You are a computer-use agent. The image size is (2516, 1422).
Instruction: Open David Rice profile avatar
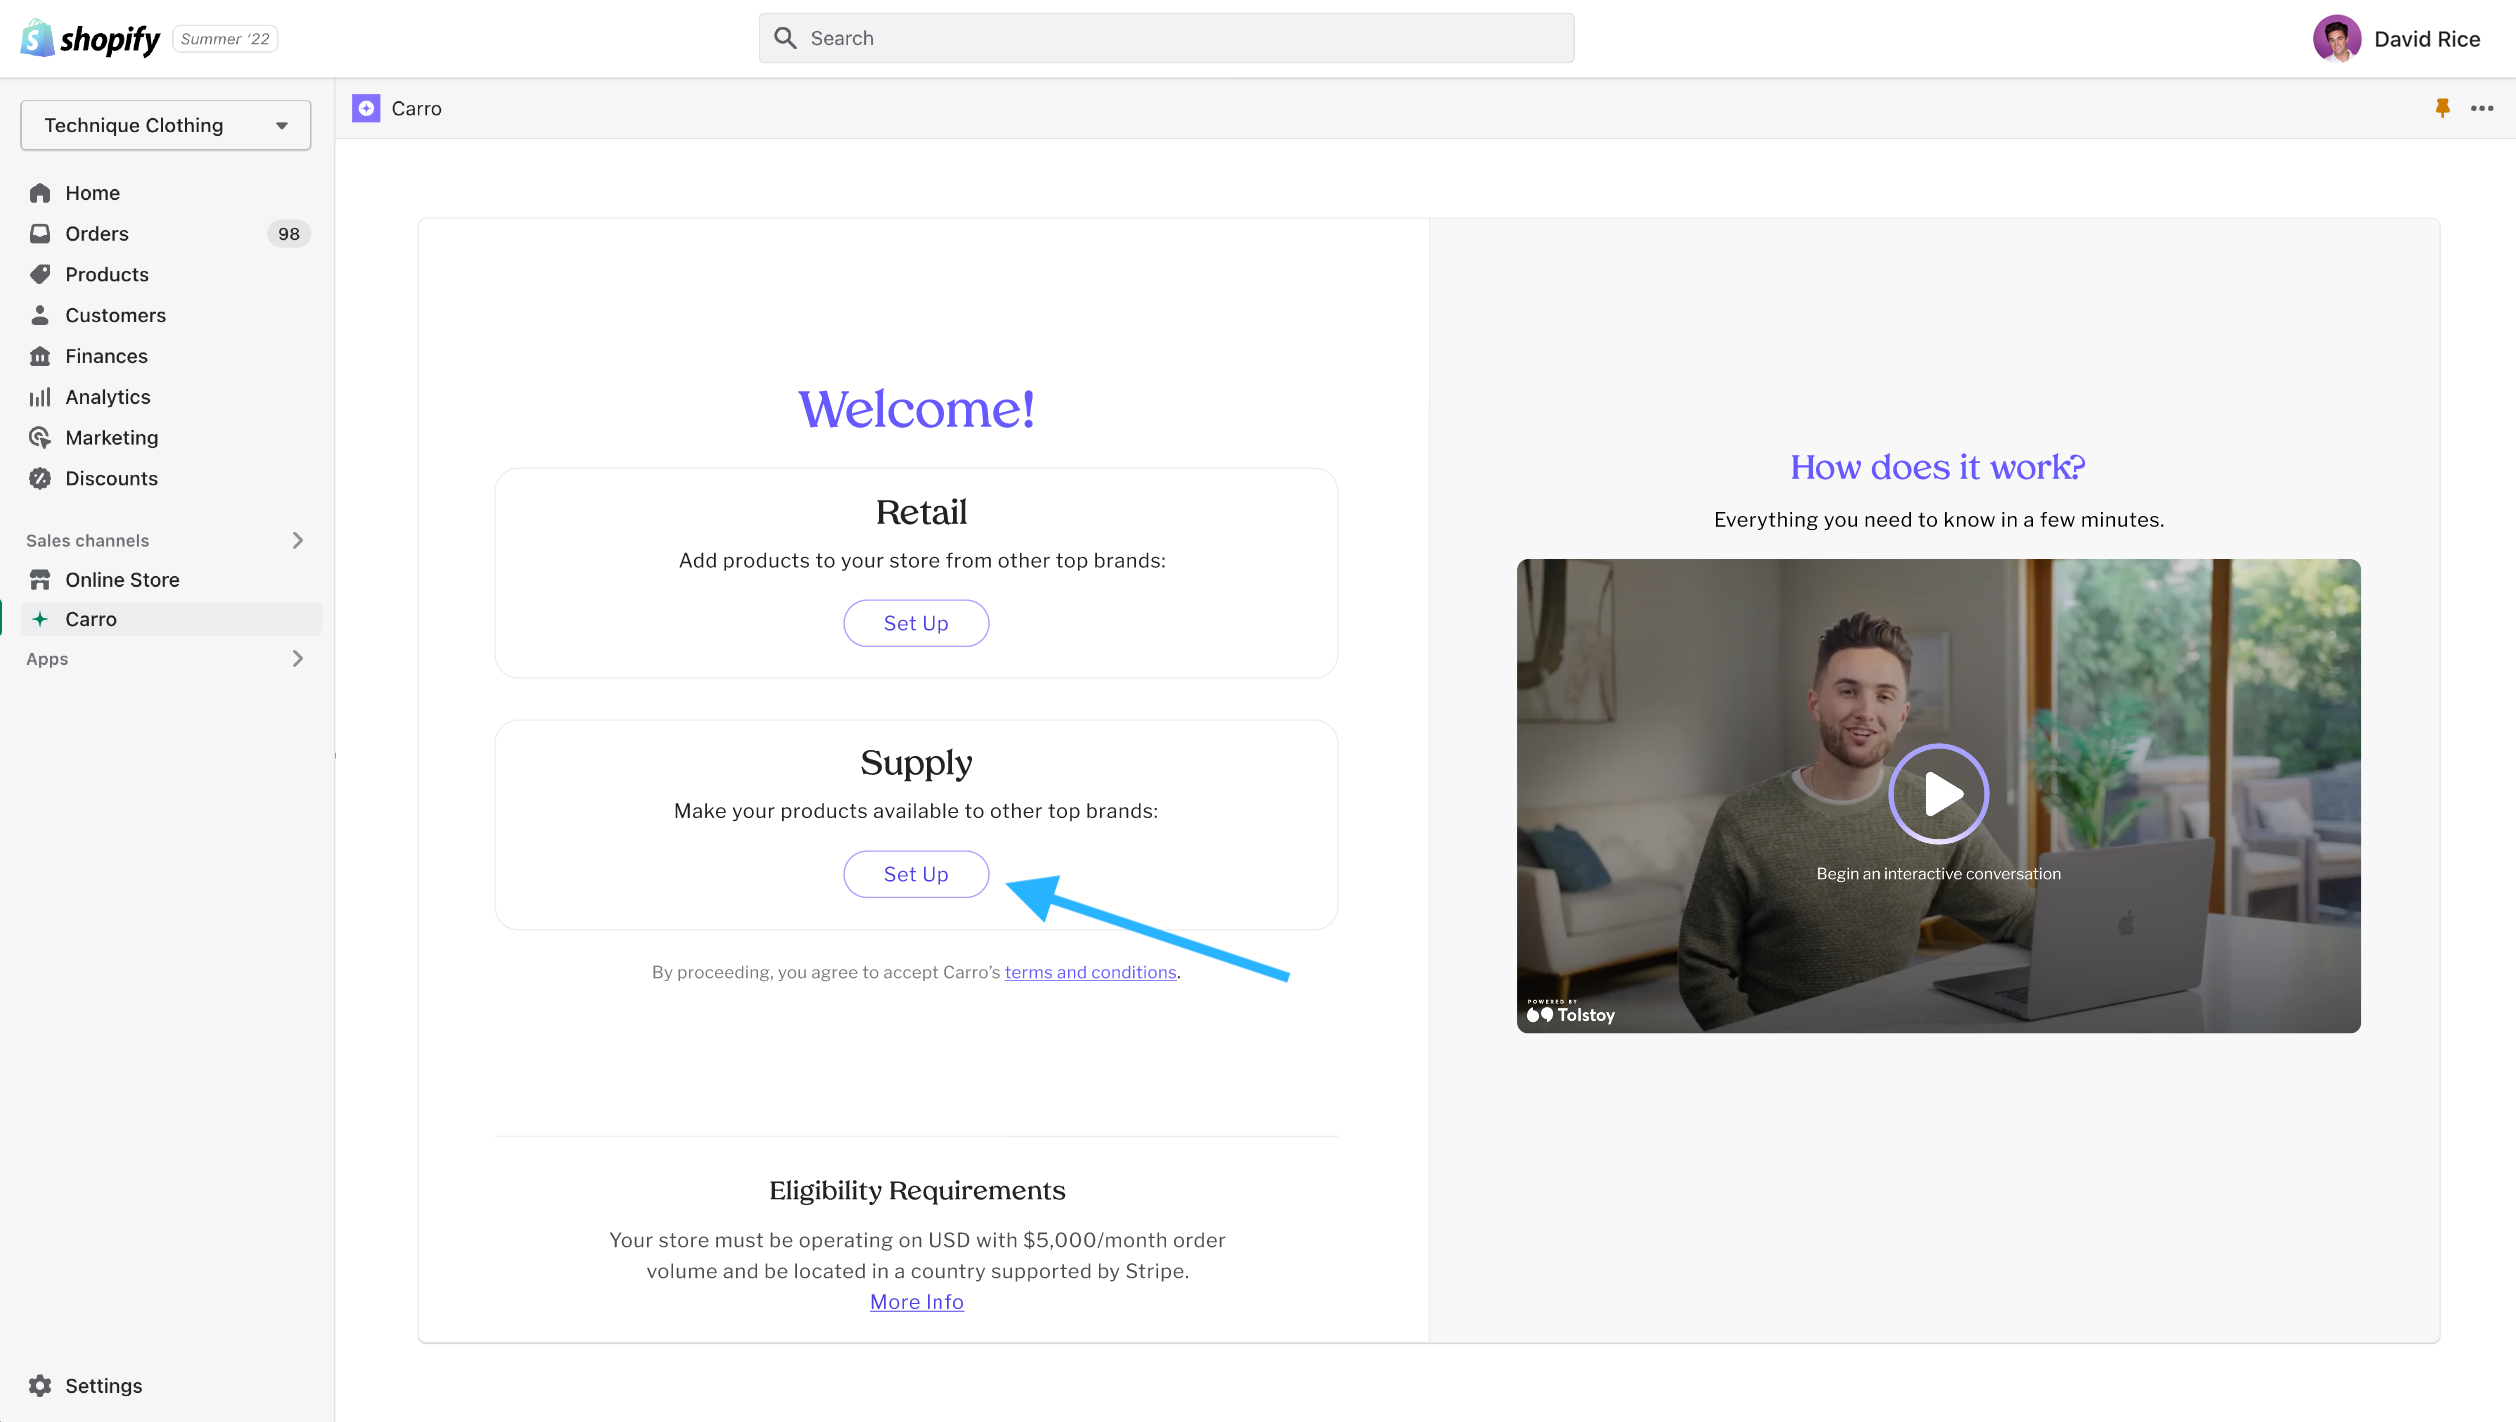[x=2336, y=39]
